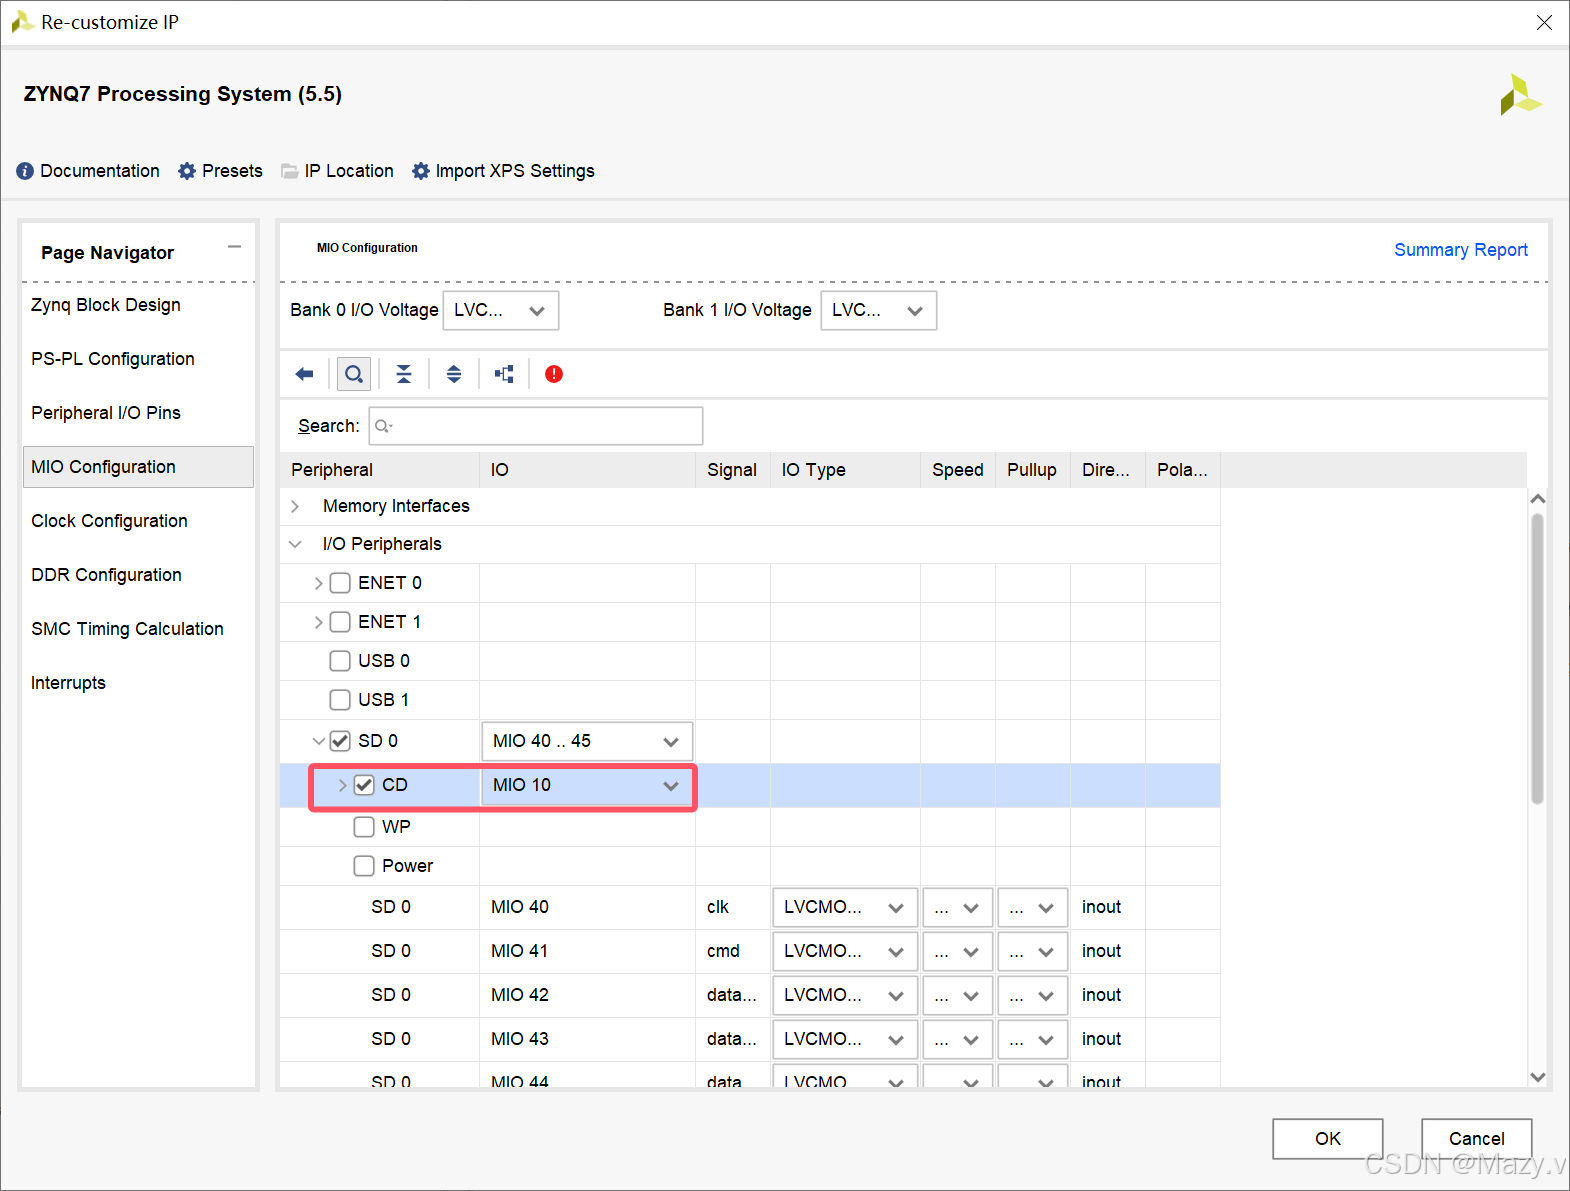The image size is (1570, 1191).
Task: Open IO Type dropdown for MIO 43
Action: [845, 1040]
